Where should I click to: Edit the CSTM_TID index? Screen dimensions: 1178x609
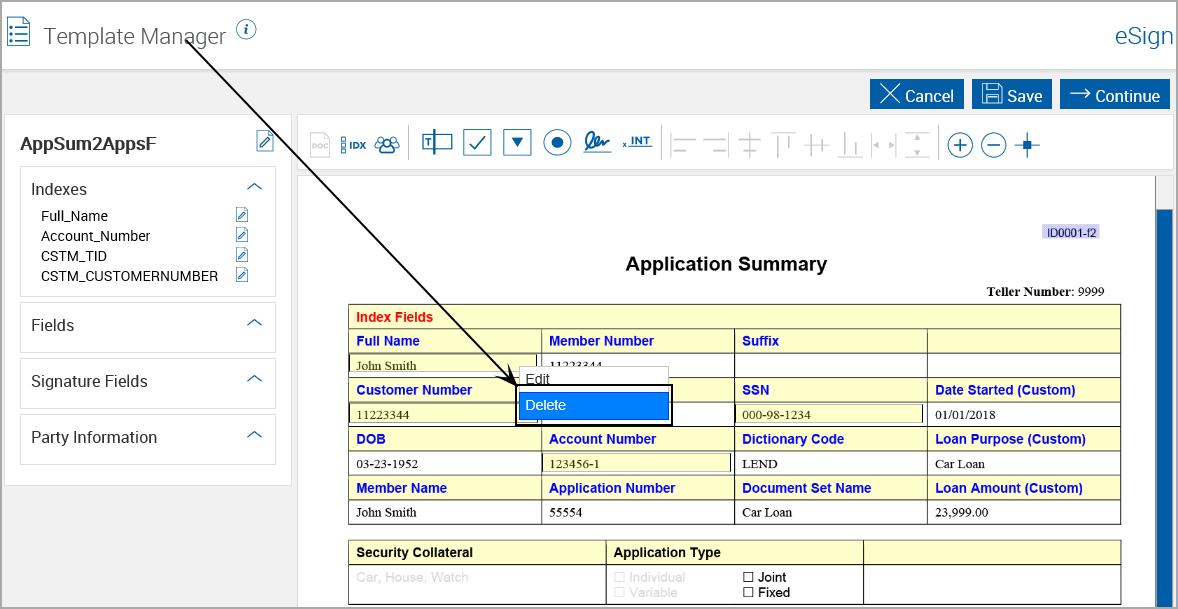[242, 255]
